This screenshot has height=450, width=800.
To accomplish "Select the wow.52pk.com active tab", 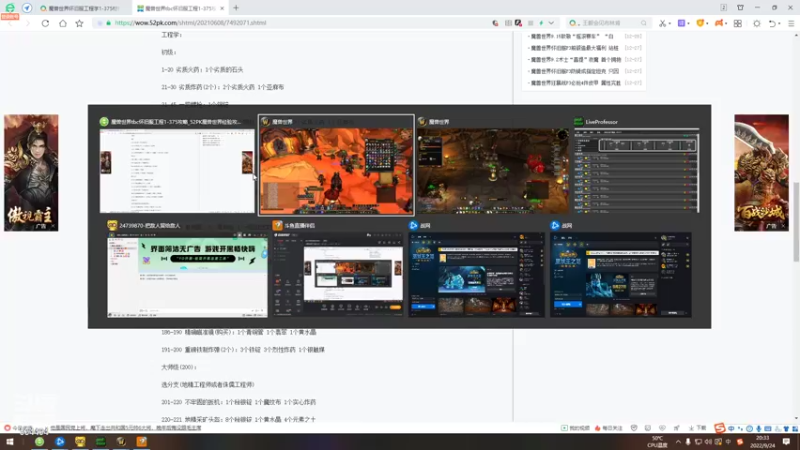I will tap(179, 8).
